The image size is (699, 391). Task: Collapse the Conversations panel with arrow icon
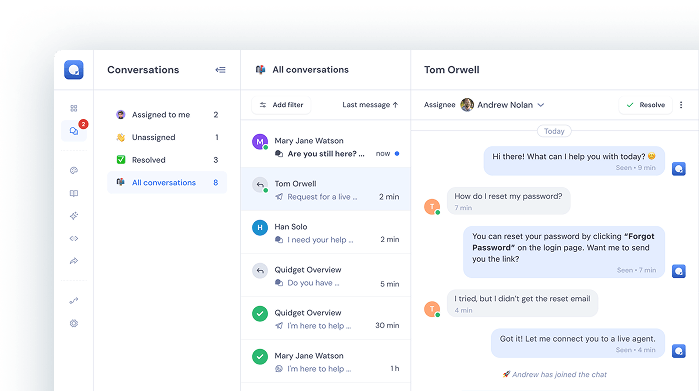220,70
